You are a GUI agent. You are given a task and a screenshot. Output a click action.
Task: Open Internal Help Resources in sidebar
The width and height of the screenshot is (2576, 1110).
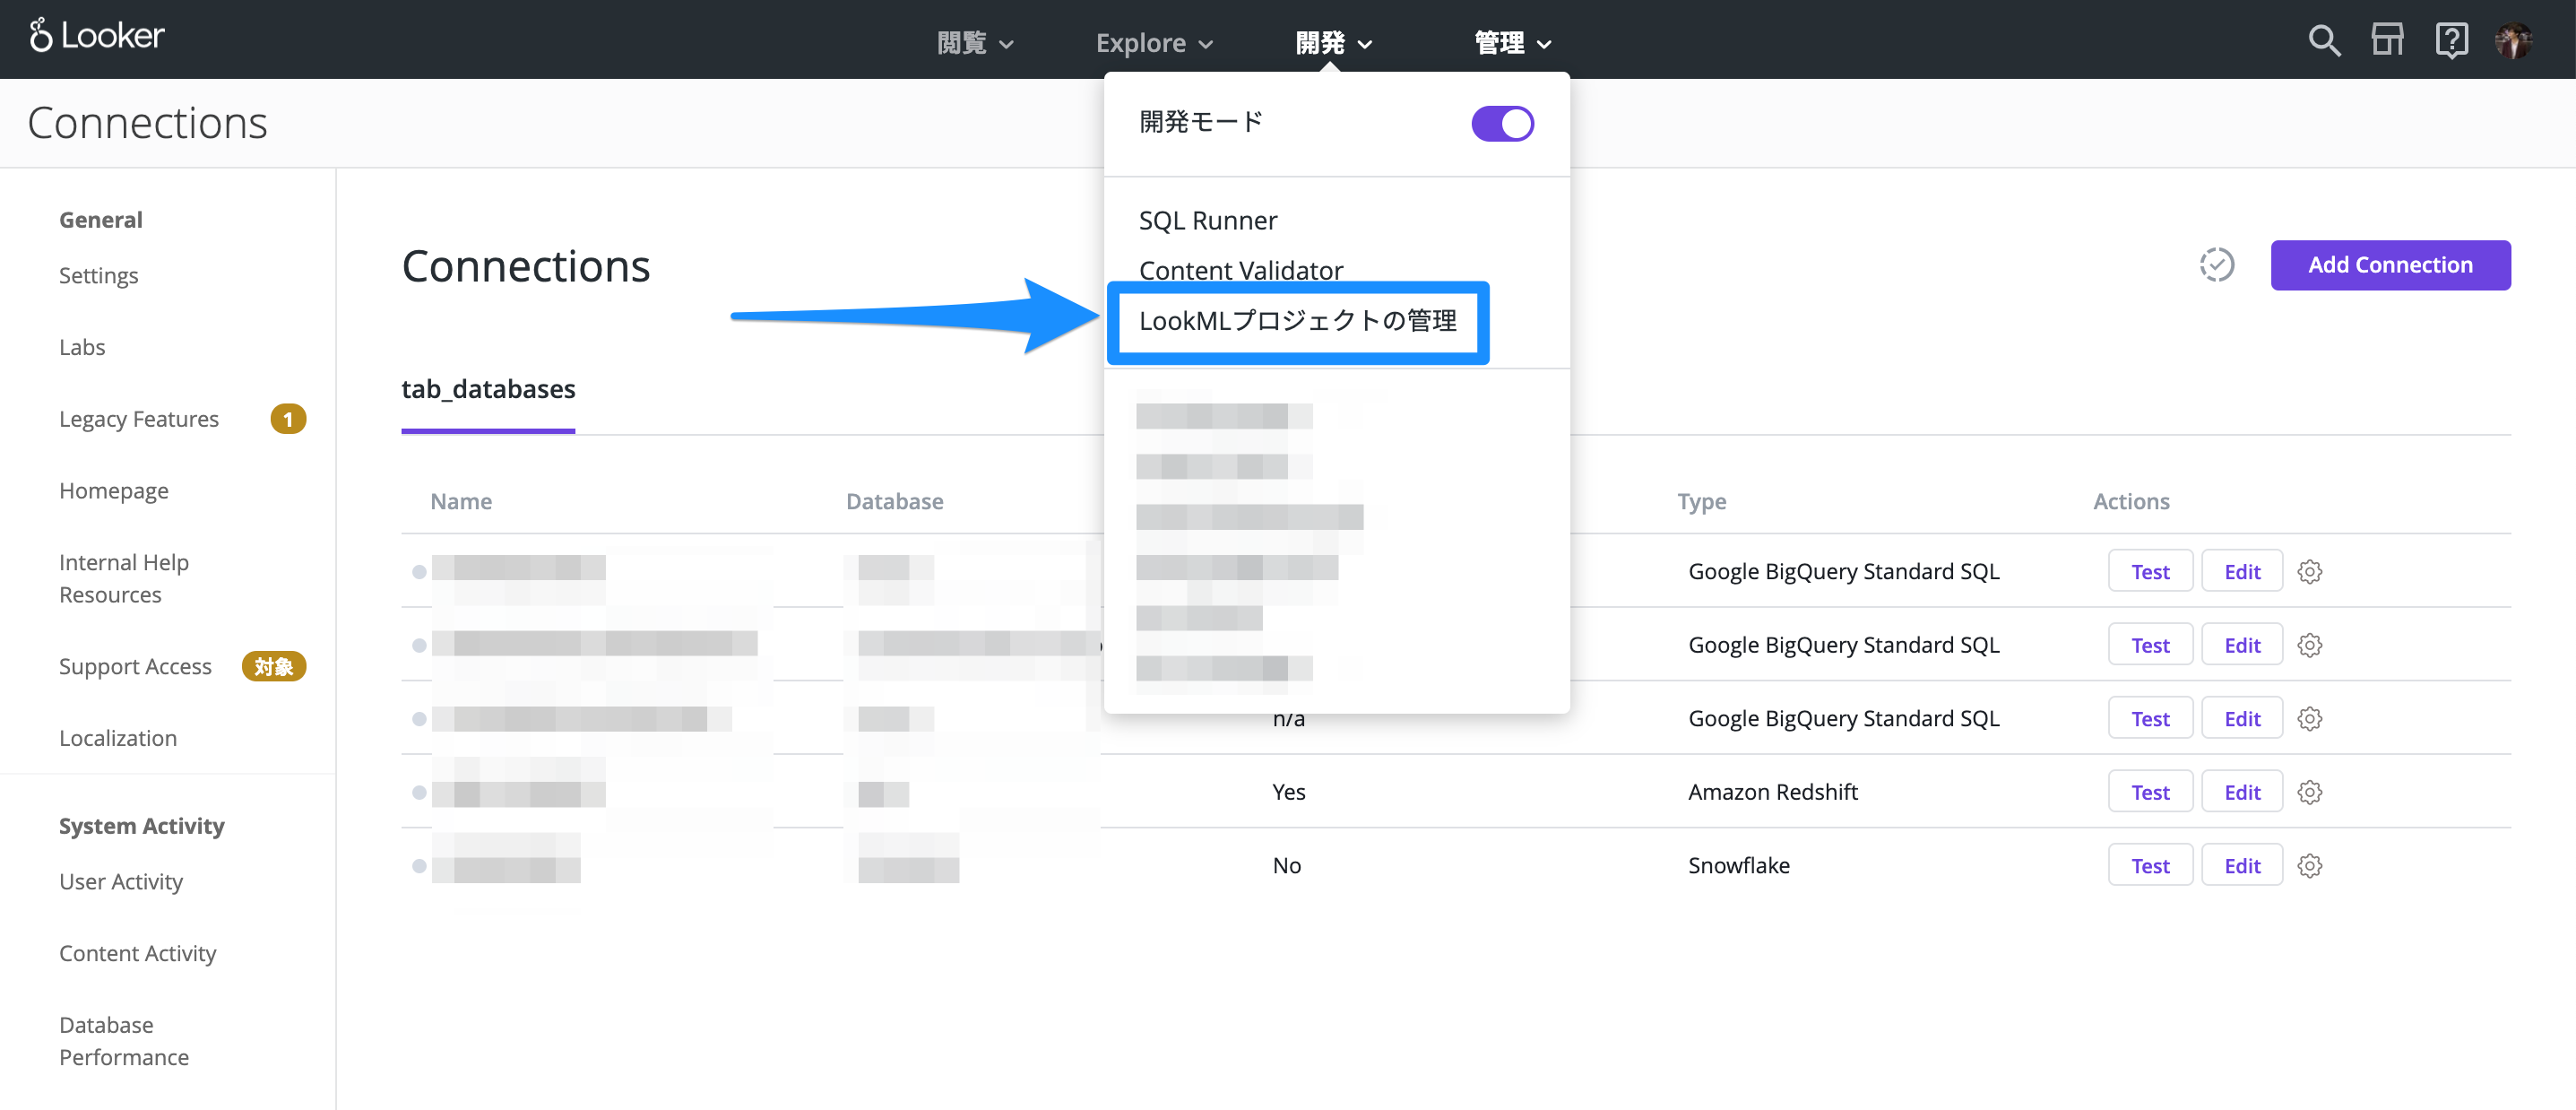pyautogui.click(x=123, y=579)
